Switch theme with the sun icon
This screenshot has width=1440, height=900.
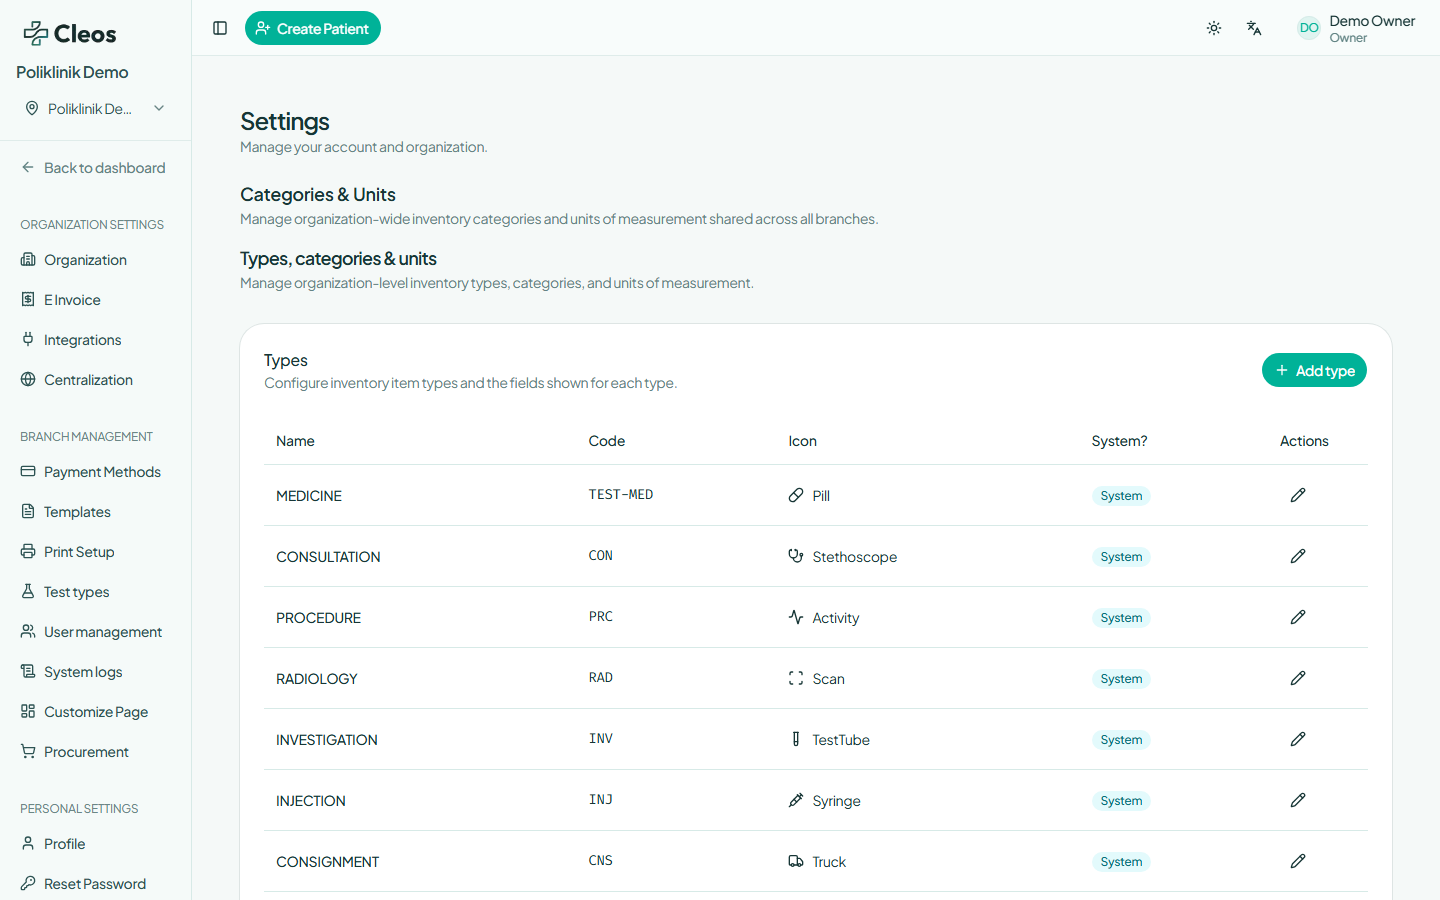[1214, 28]
